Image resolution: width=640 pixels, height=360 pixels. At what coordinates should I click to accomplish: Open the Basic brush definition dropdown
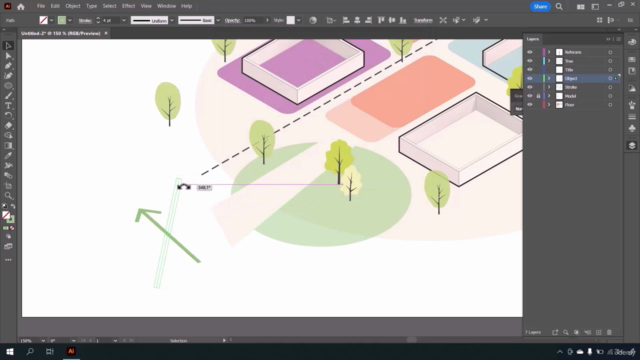[x=218, y=20]
